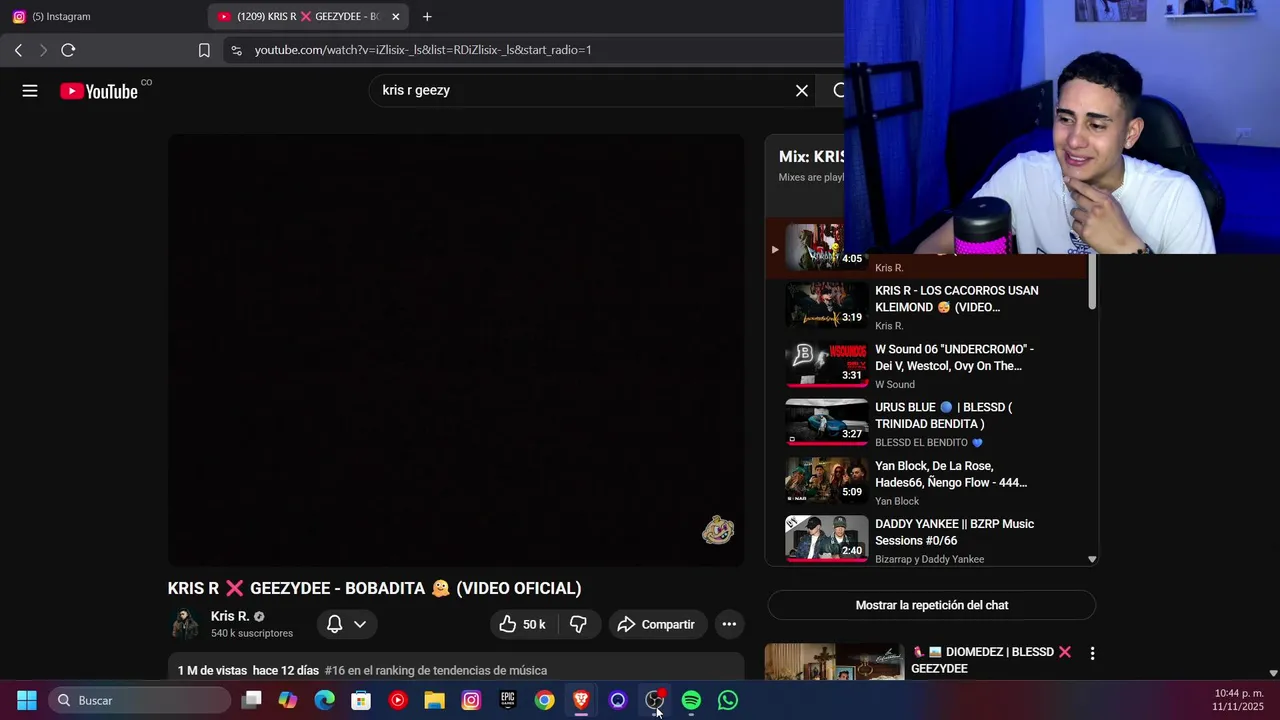Click the now-playing 4:05 mix thumbnail
This screenshot has width=1280, height=720.
click(x=826, y=246)
